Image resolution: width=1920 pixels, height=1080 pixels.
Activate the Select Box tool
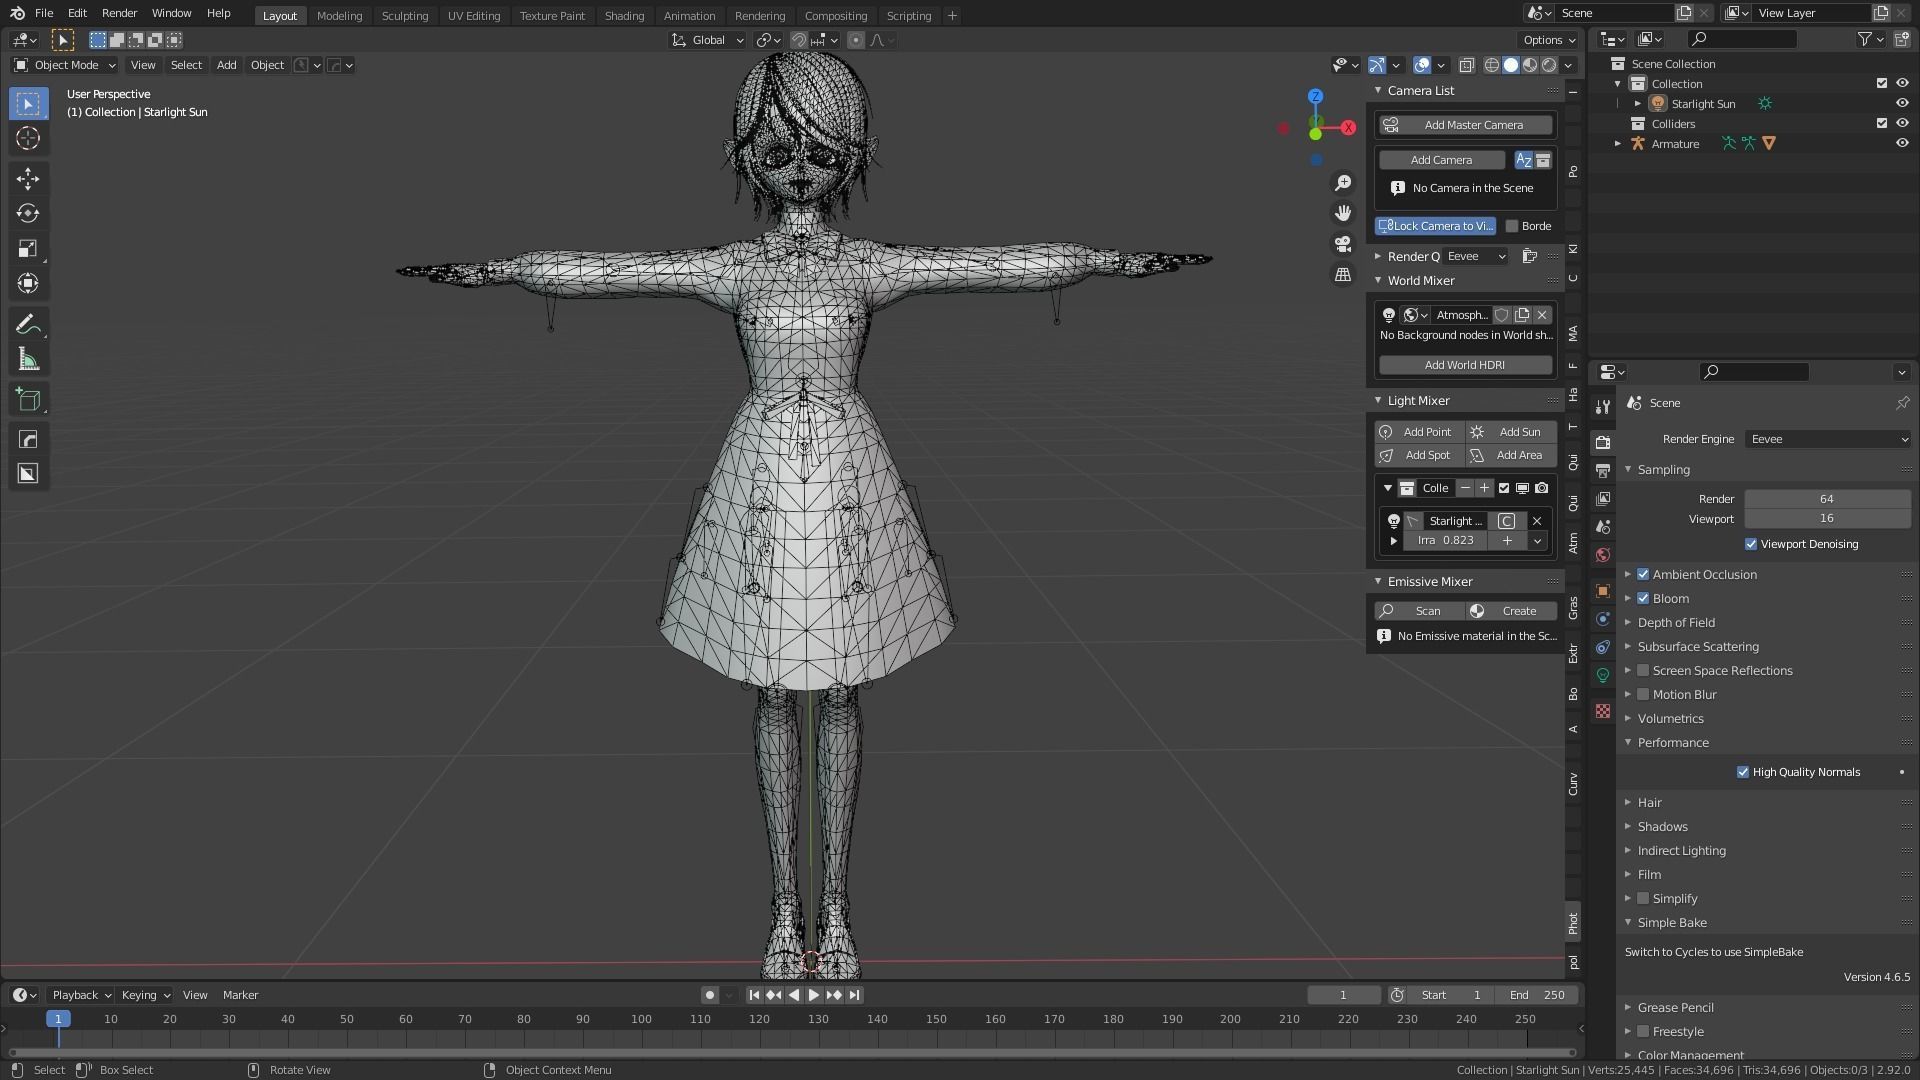28,103
